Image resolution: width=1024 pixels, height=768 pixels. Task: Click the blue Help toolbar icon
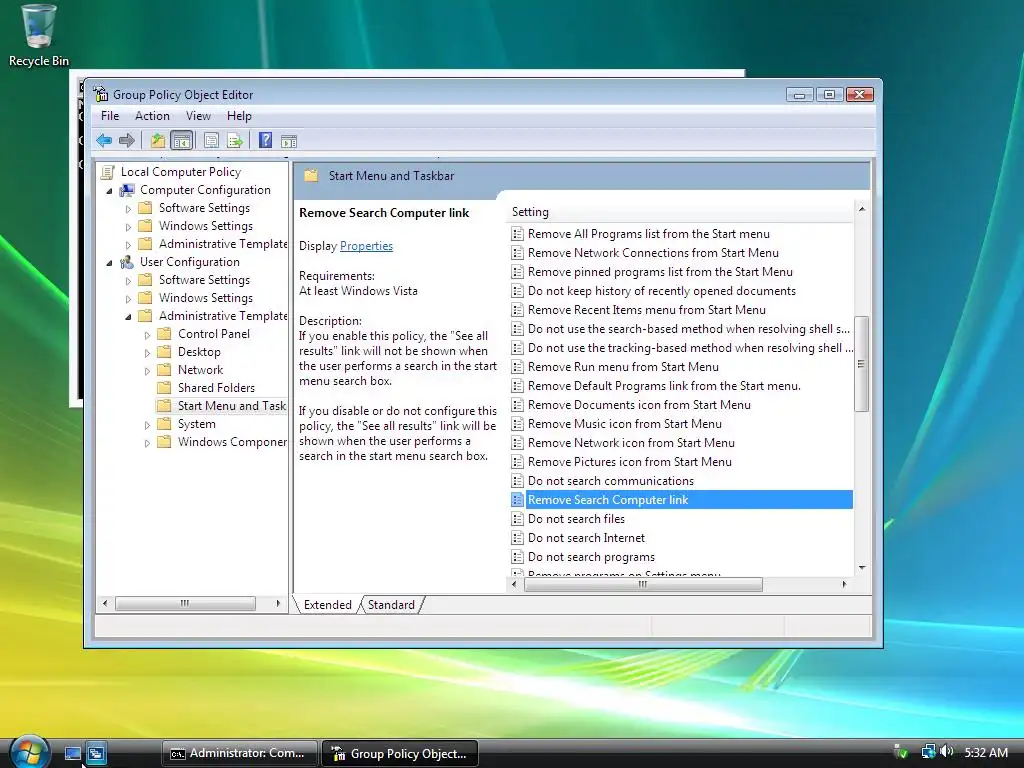(265, 140)
